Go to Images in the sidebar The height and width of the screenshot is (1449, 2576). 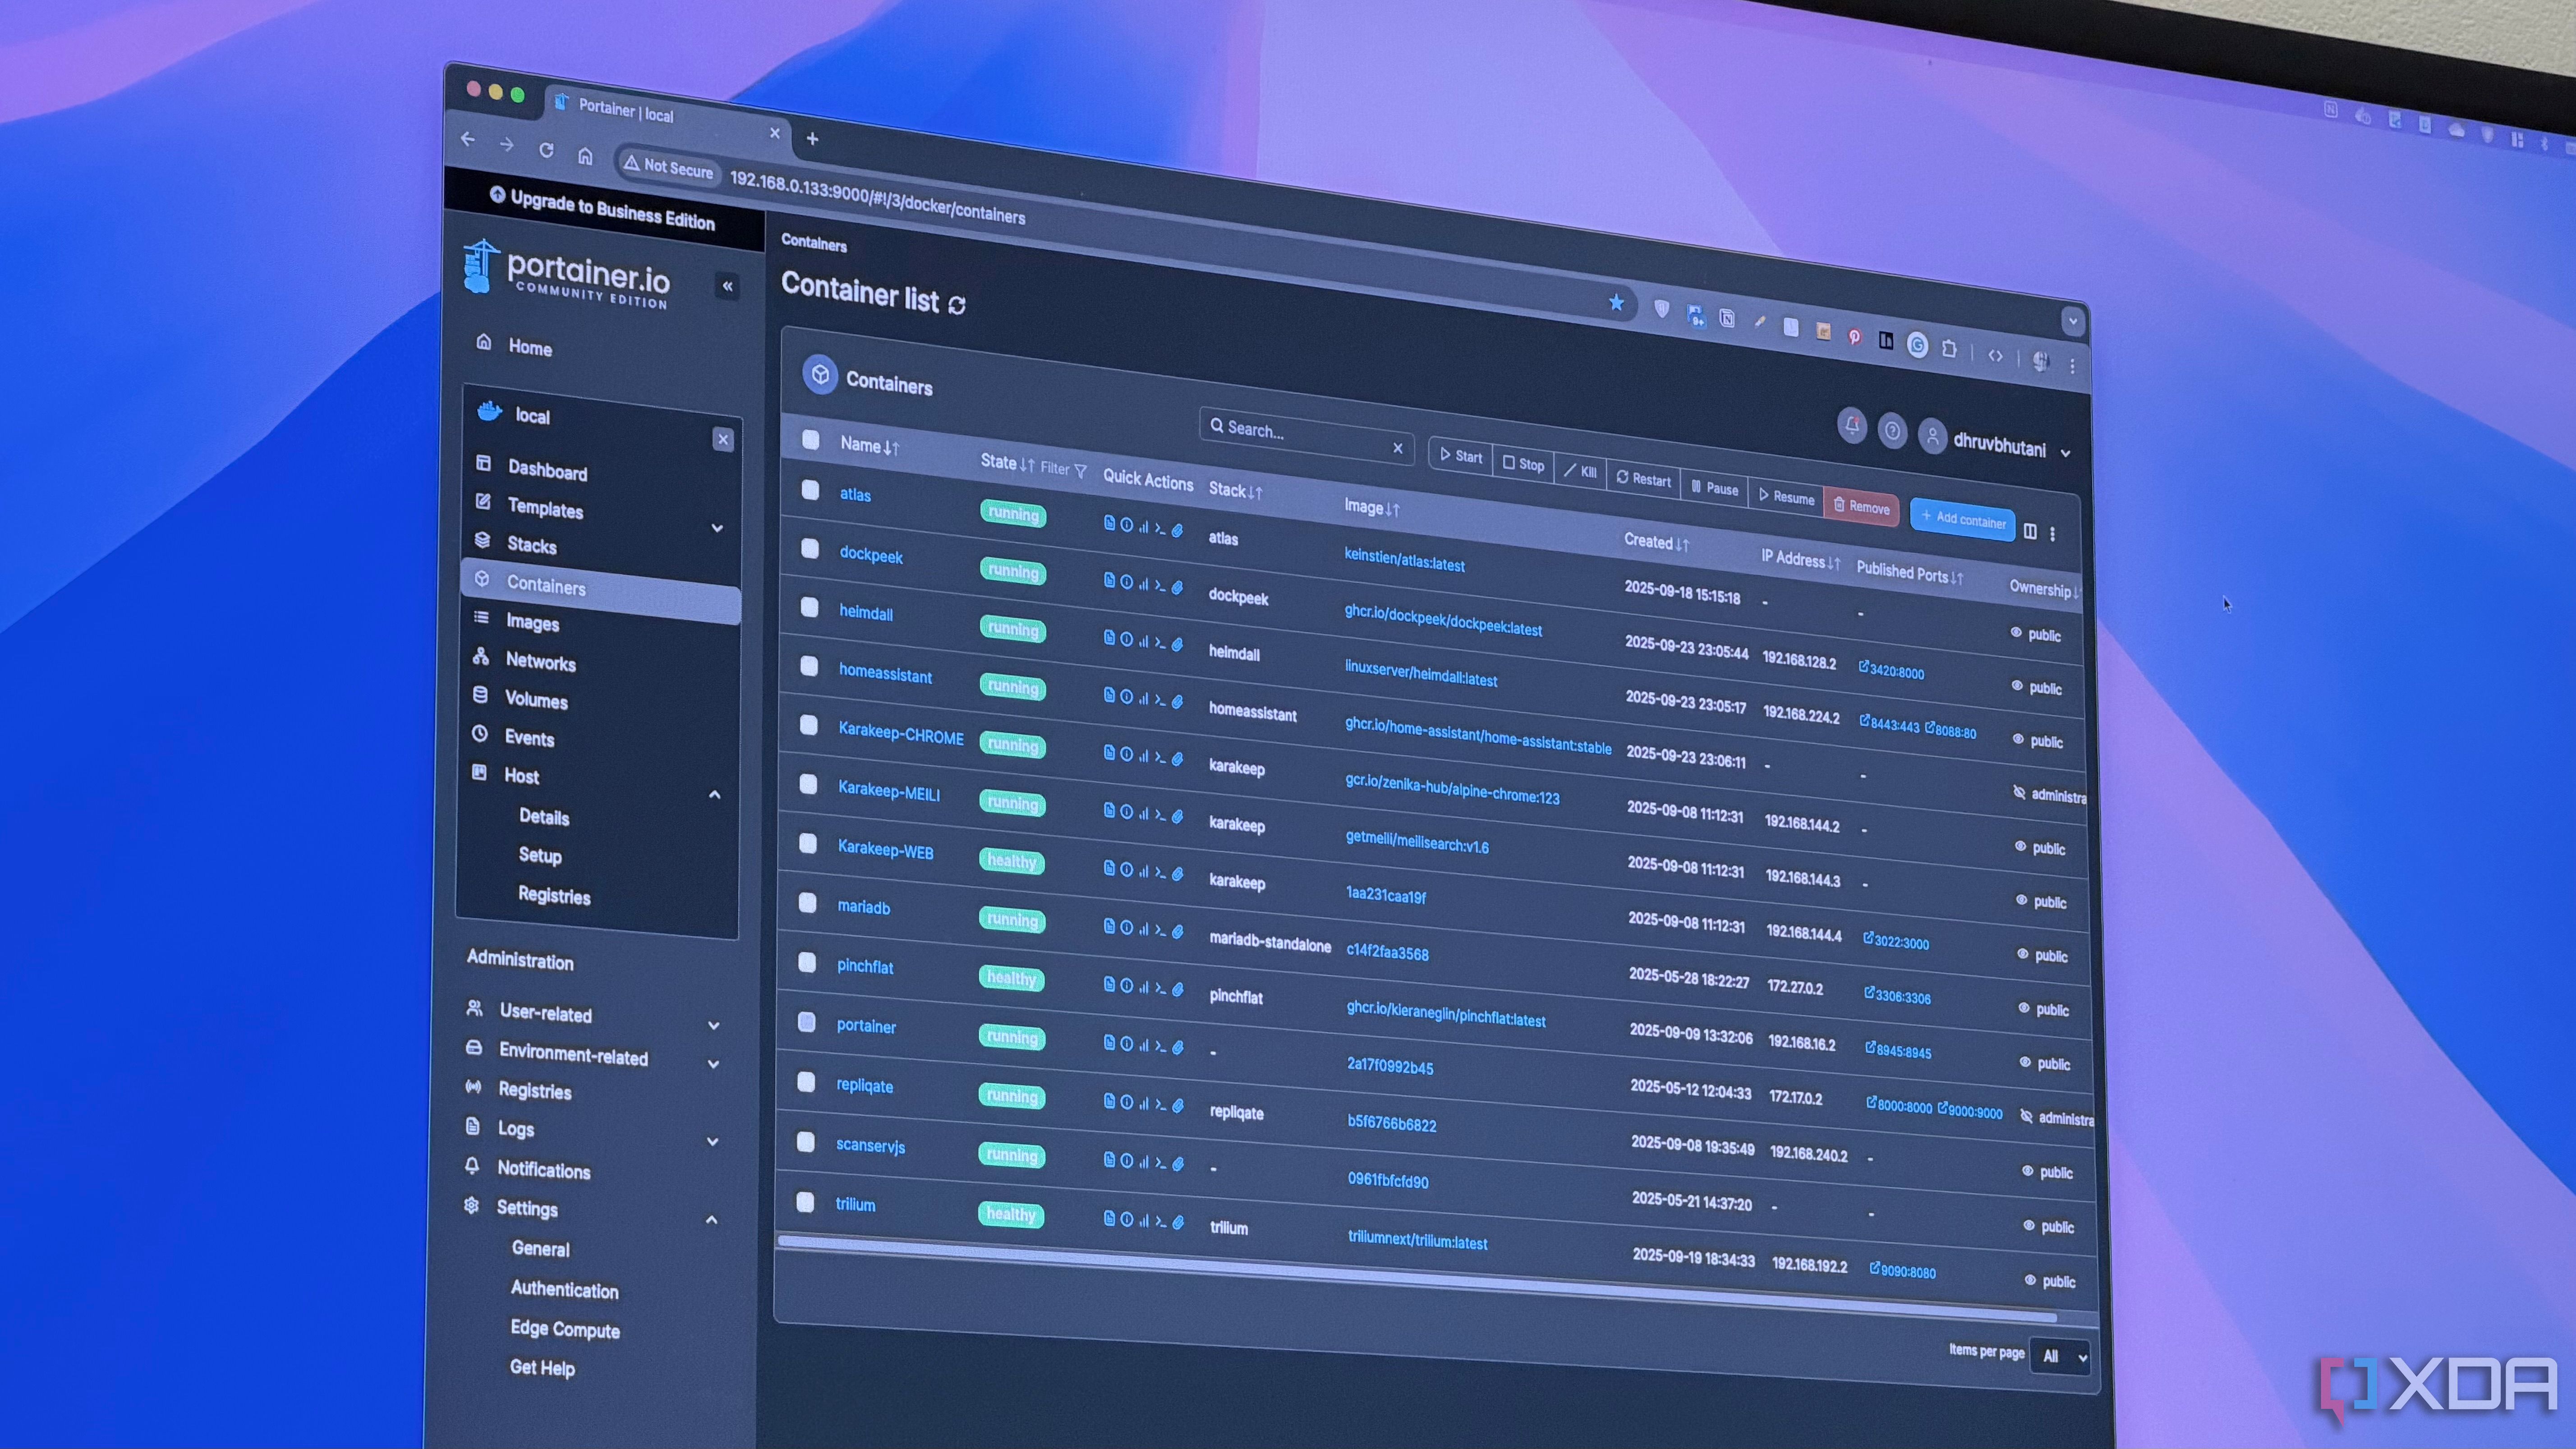[x=532, y=623]
